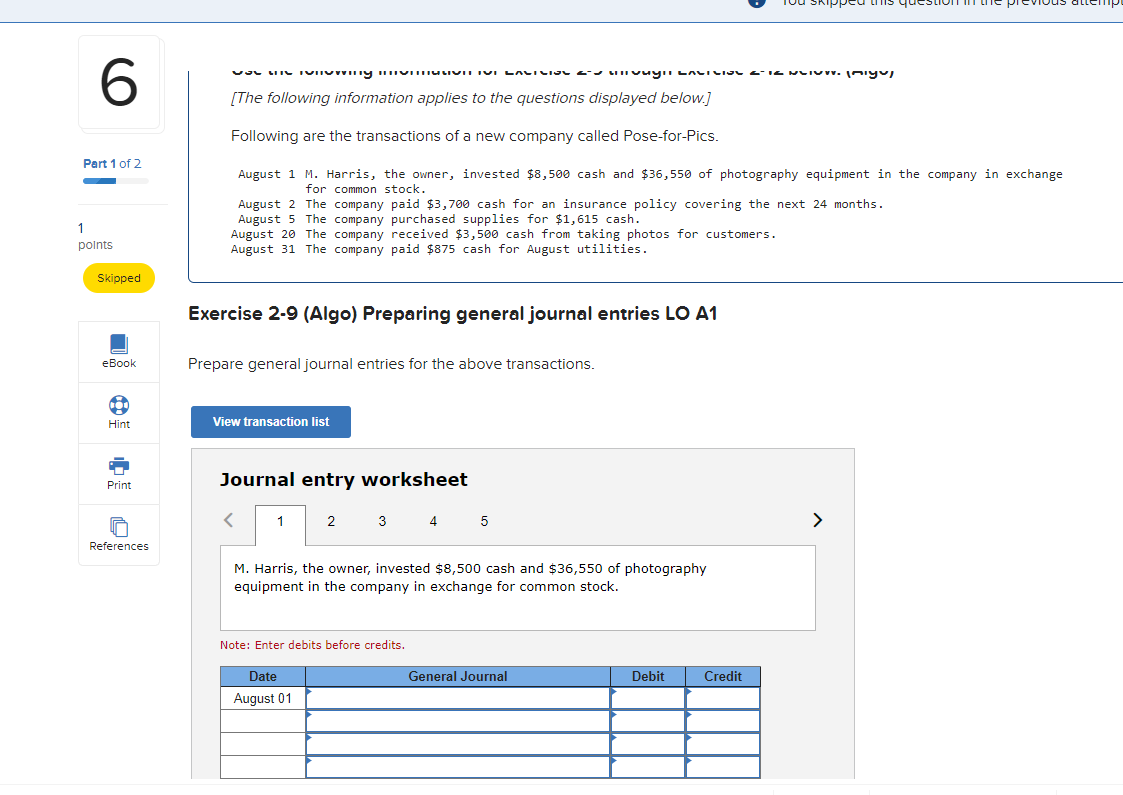1123x795 pixels.
Task: Click Part 1 of 2 progress bar
Action: [x=116, y=181]
